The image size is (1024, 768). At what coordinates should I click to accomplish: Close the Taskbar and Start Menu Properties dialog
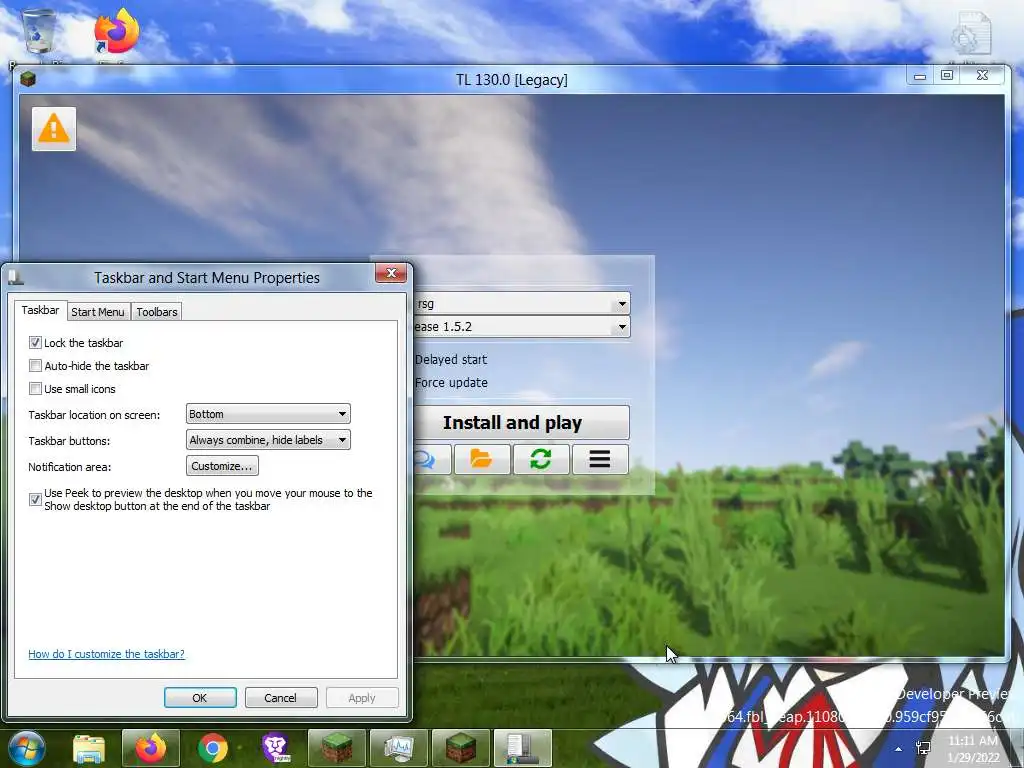pyautogui.click(x=391, y=273)
